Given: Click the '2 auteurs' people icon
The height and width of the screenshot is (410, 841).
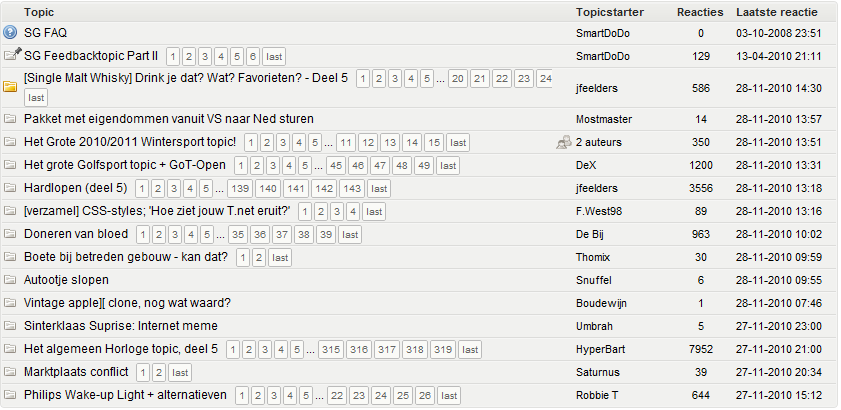Looking at the screenshot, I should click(x=564, y=142).
